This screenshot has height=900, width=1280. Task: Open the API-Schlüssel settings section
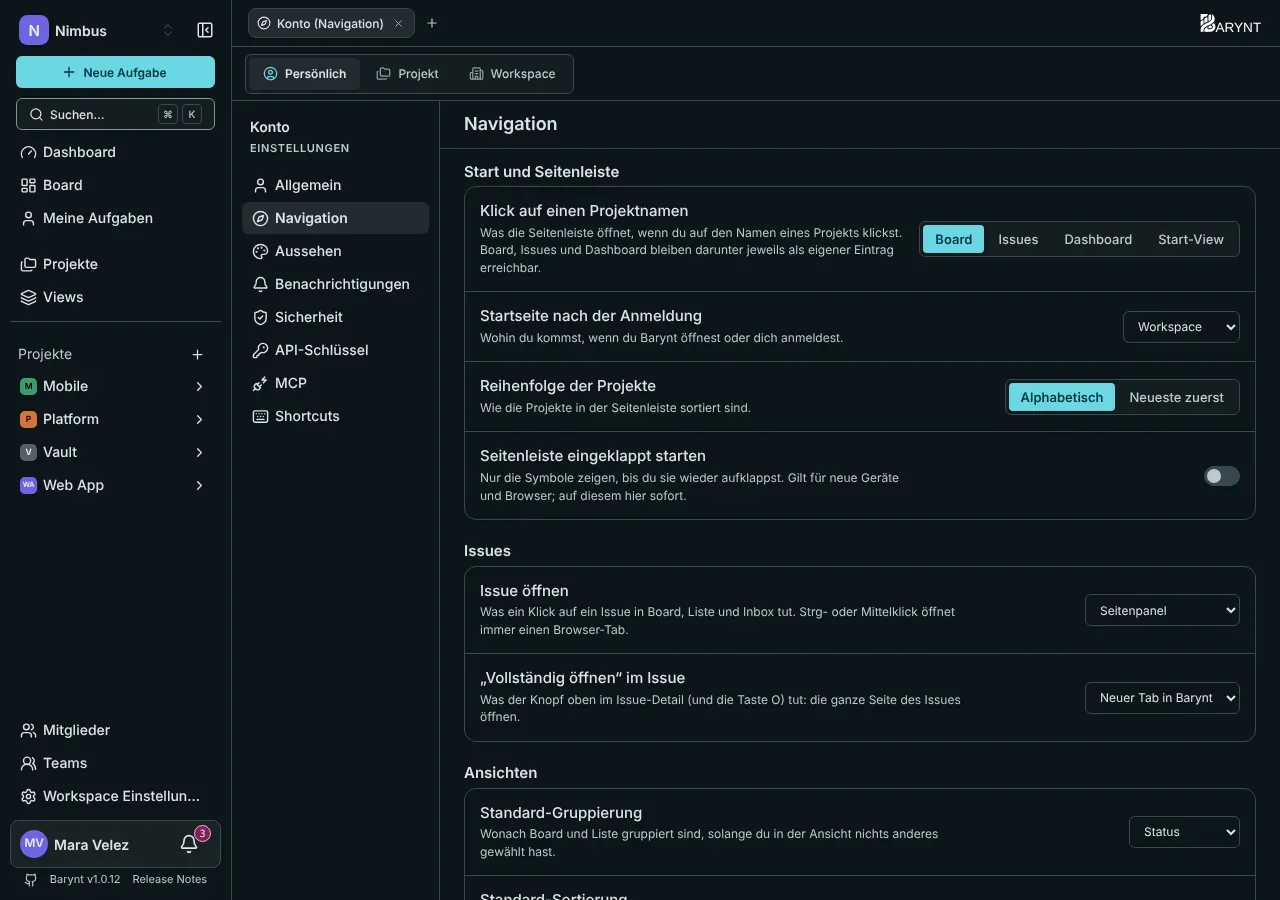pos(336,350)
